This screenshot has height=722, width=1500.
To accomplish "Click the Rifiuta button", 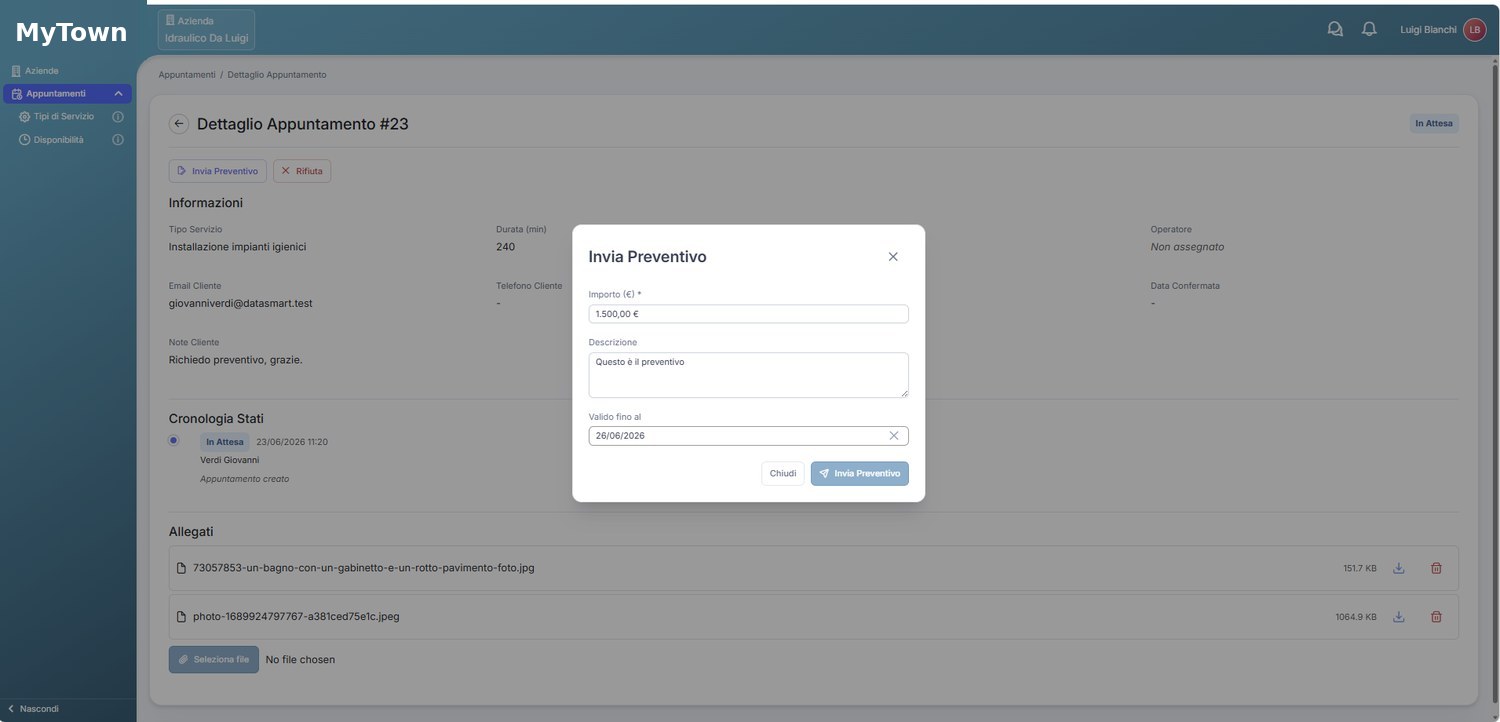I will tap(302, 171).
